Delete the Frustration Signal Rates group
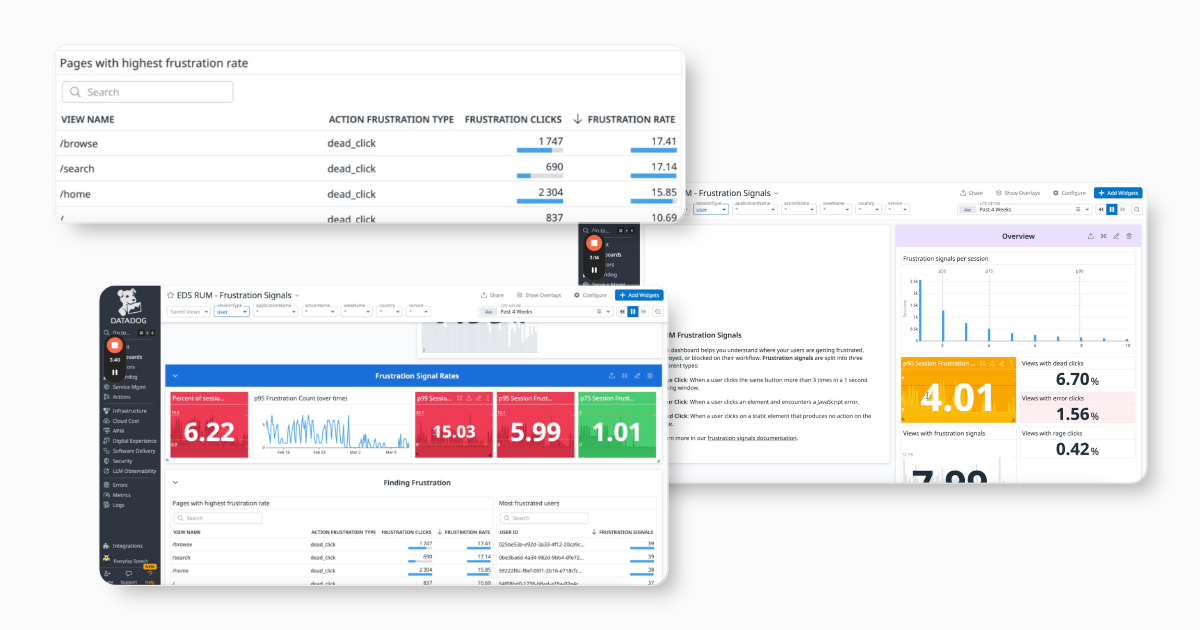The image size is (1200, 630). 650,376
